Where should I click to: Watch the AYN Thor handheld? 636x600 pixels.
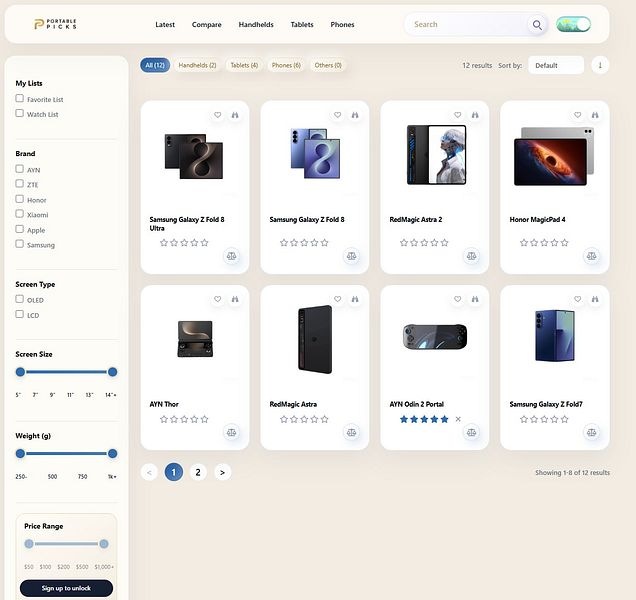click(x=235, y=299)
